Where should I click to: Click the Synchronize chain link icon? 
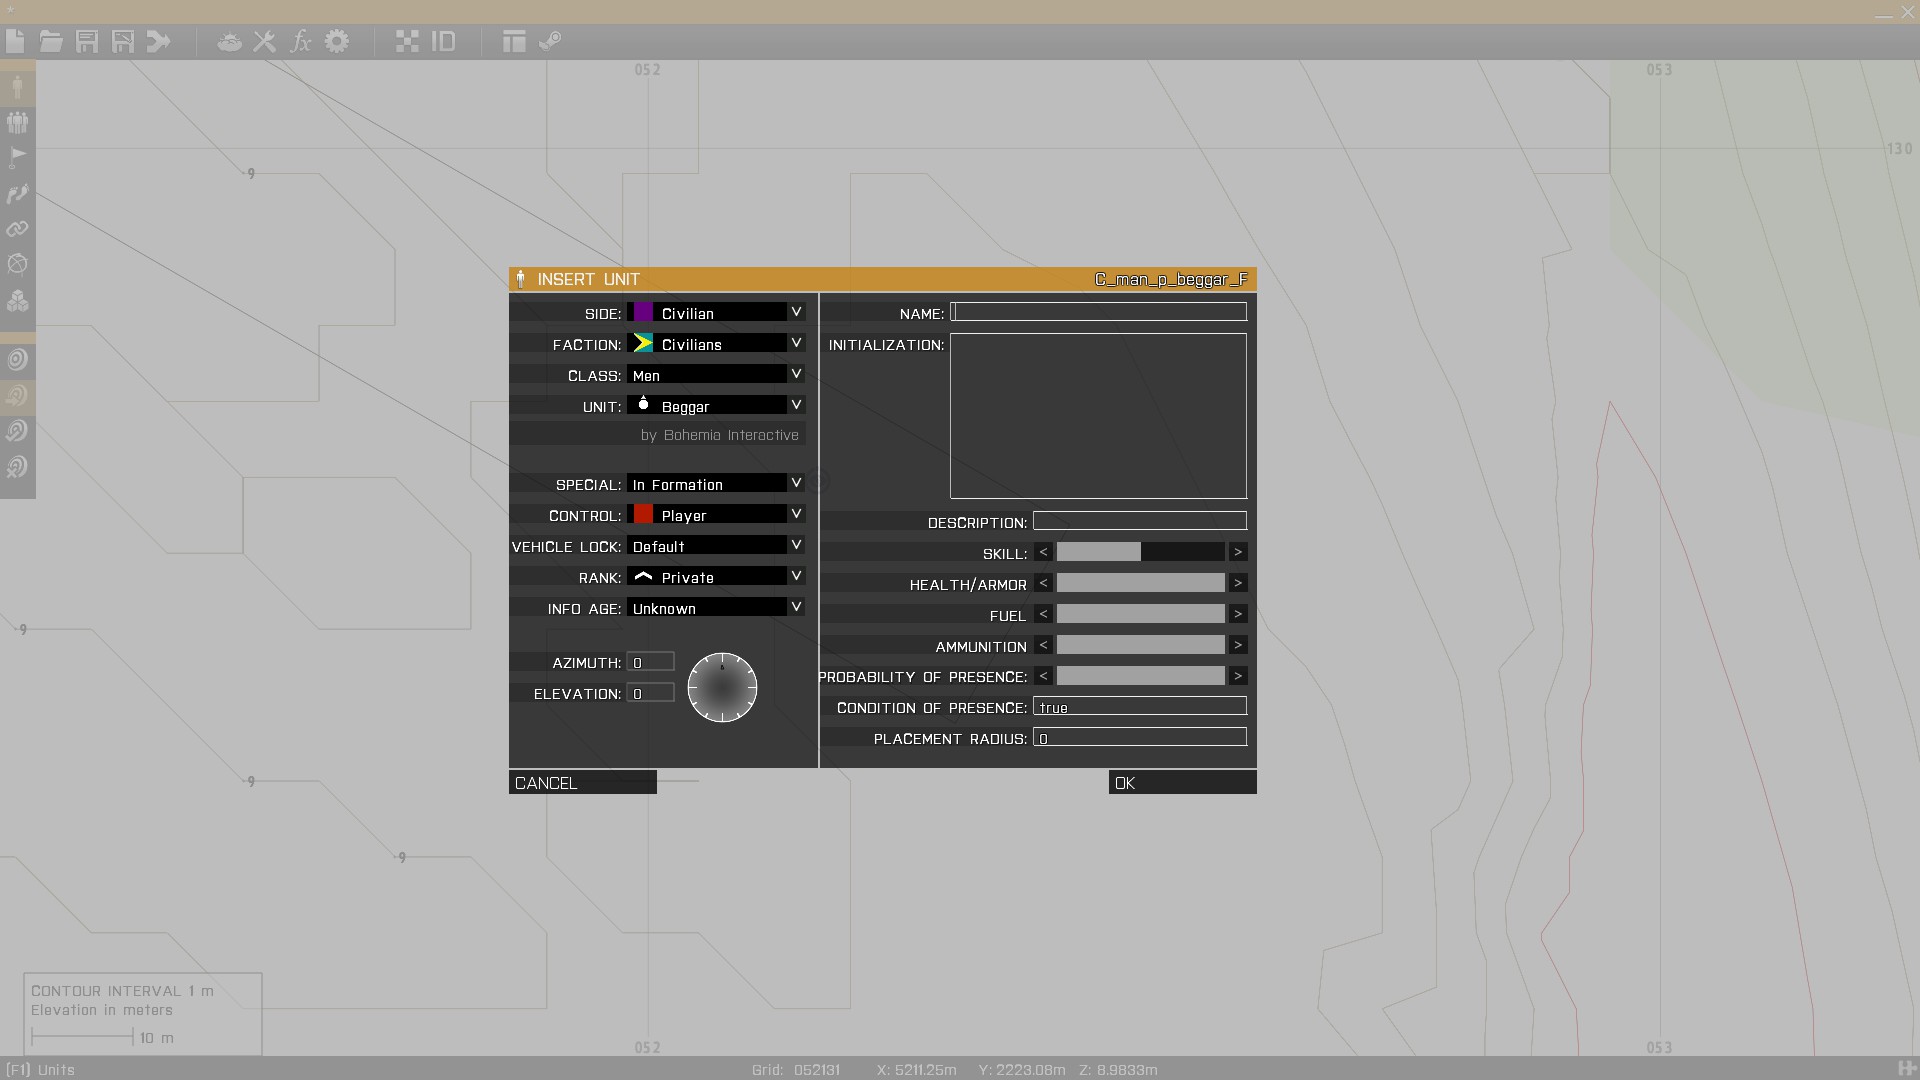[17, 229]
